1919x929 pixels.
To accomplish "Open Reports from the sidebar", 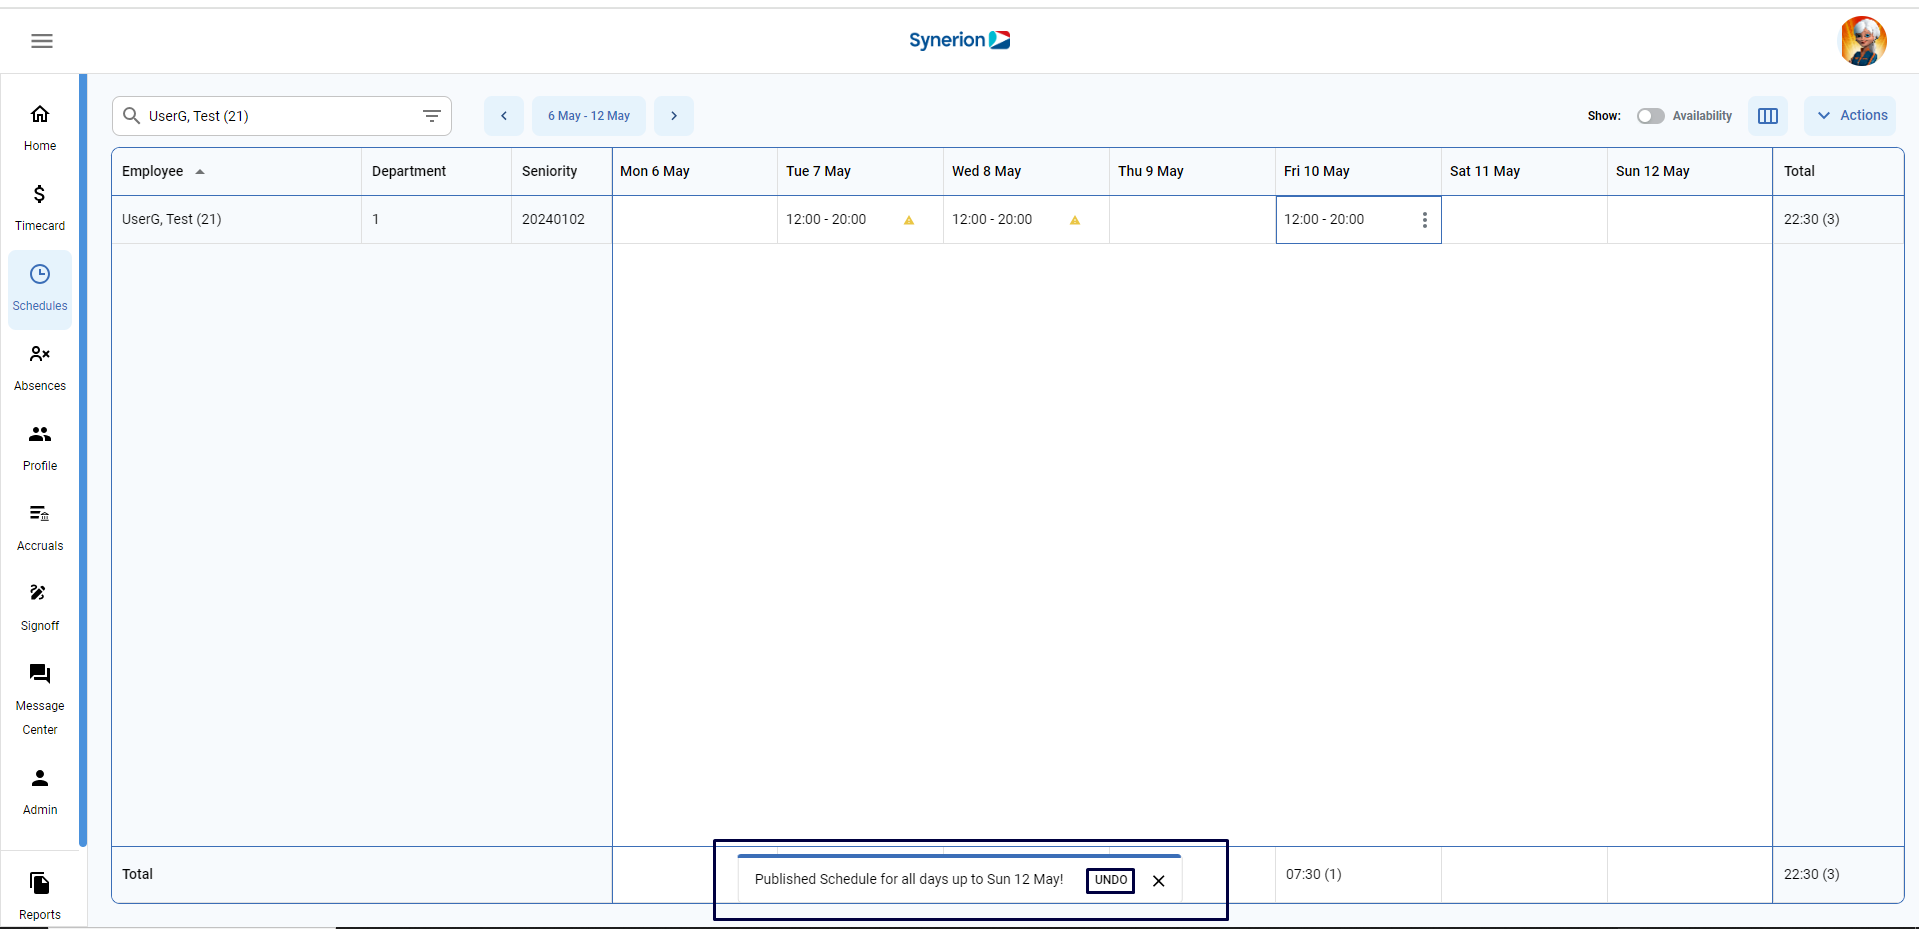I will pos(40,897).
